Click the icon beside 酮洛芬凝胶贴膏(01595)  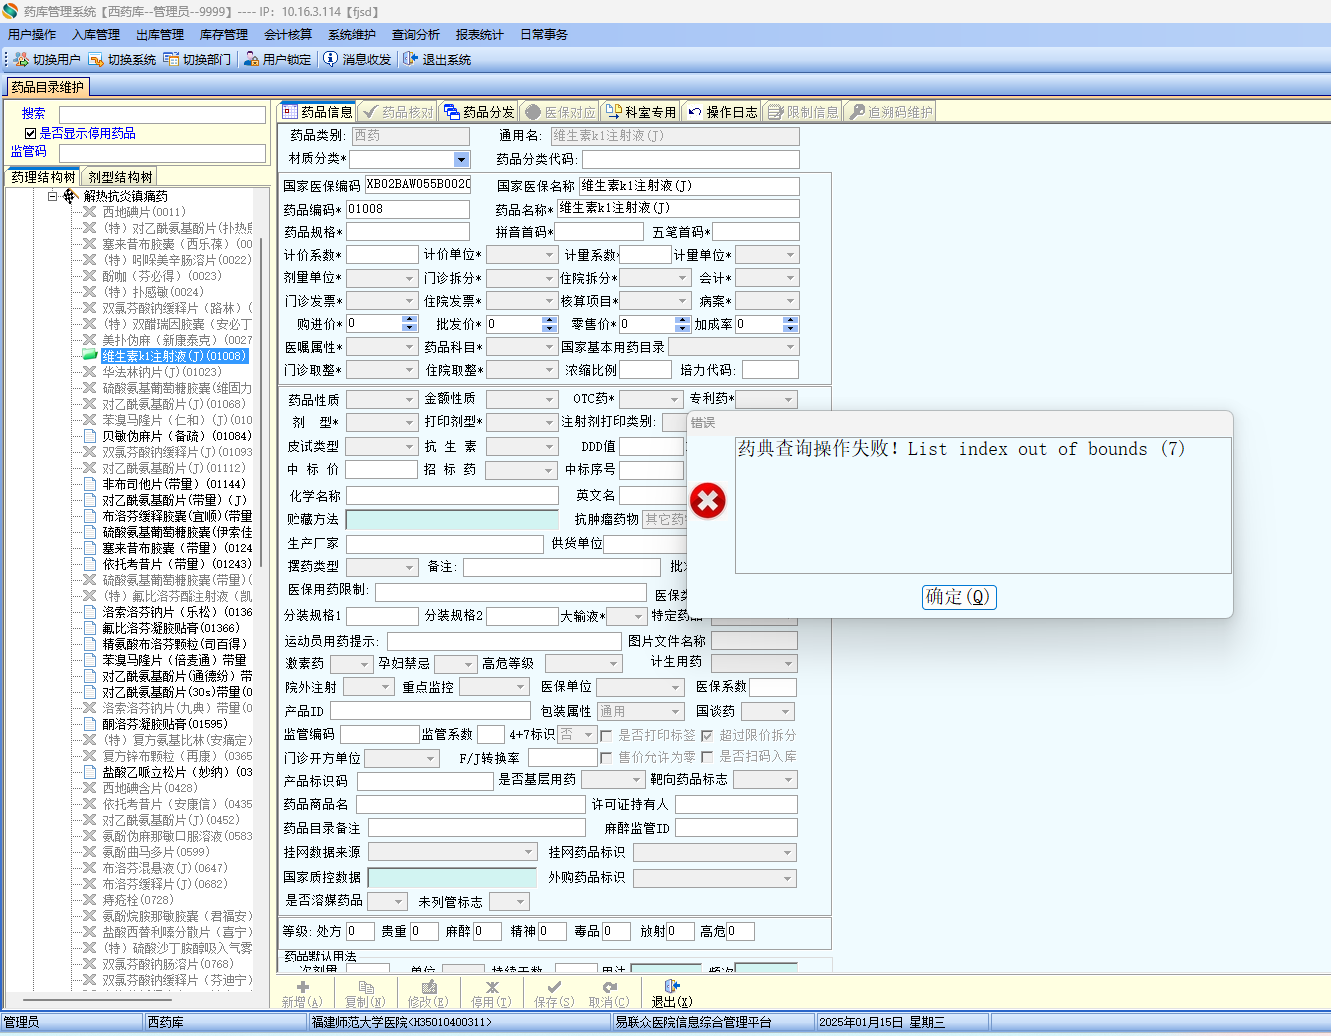[x=90, y=724]
